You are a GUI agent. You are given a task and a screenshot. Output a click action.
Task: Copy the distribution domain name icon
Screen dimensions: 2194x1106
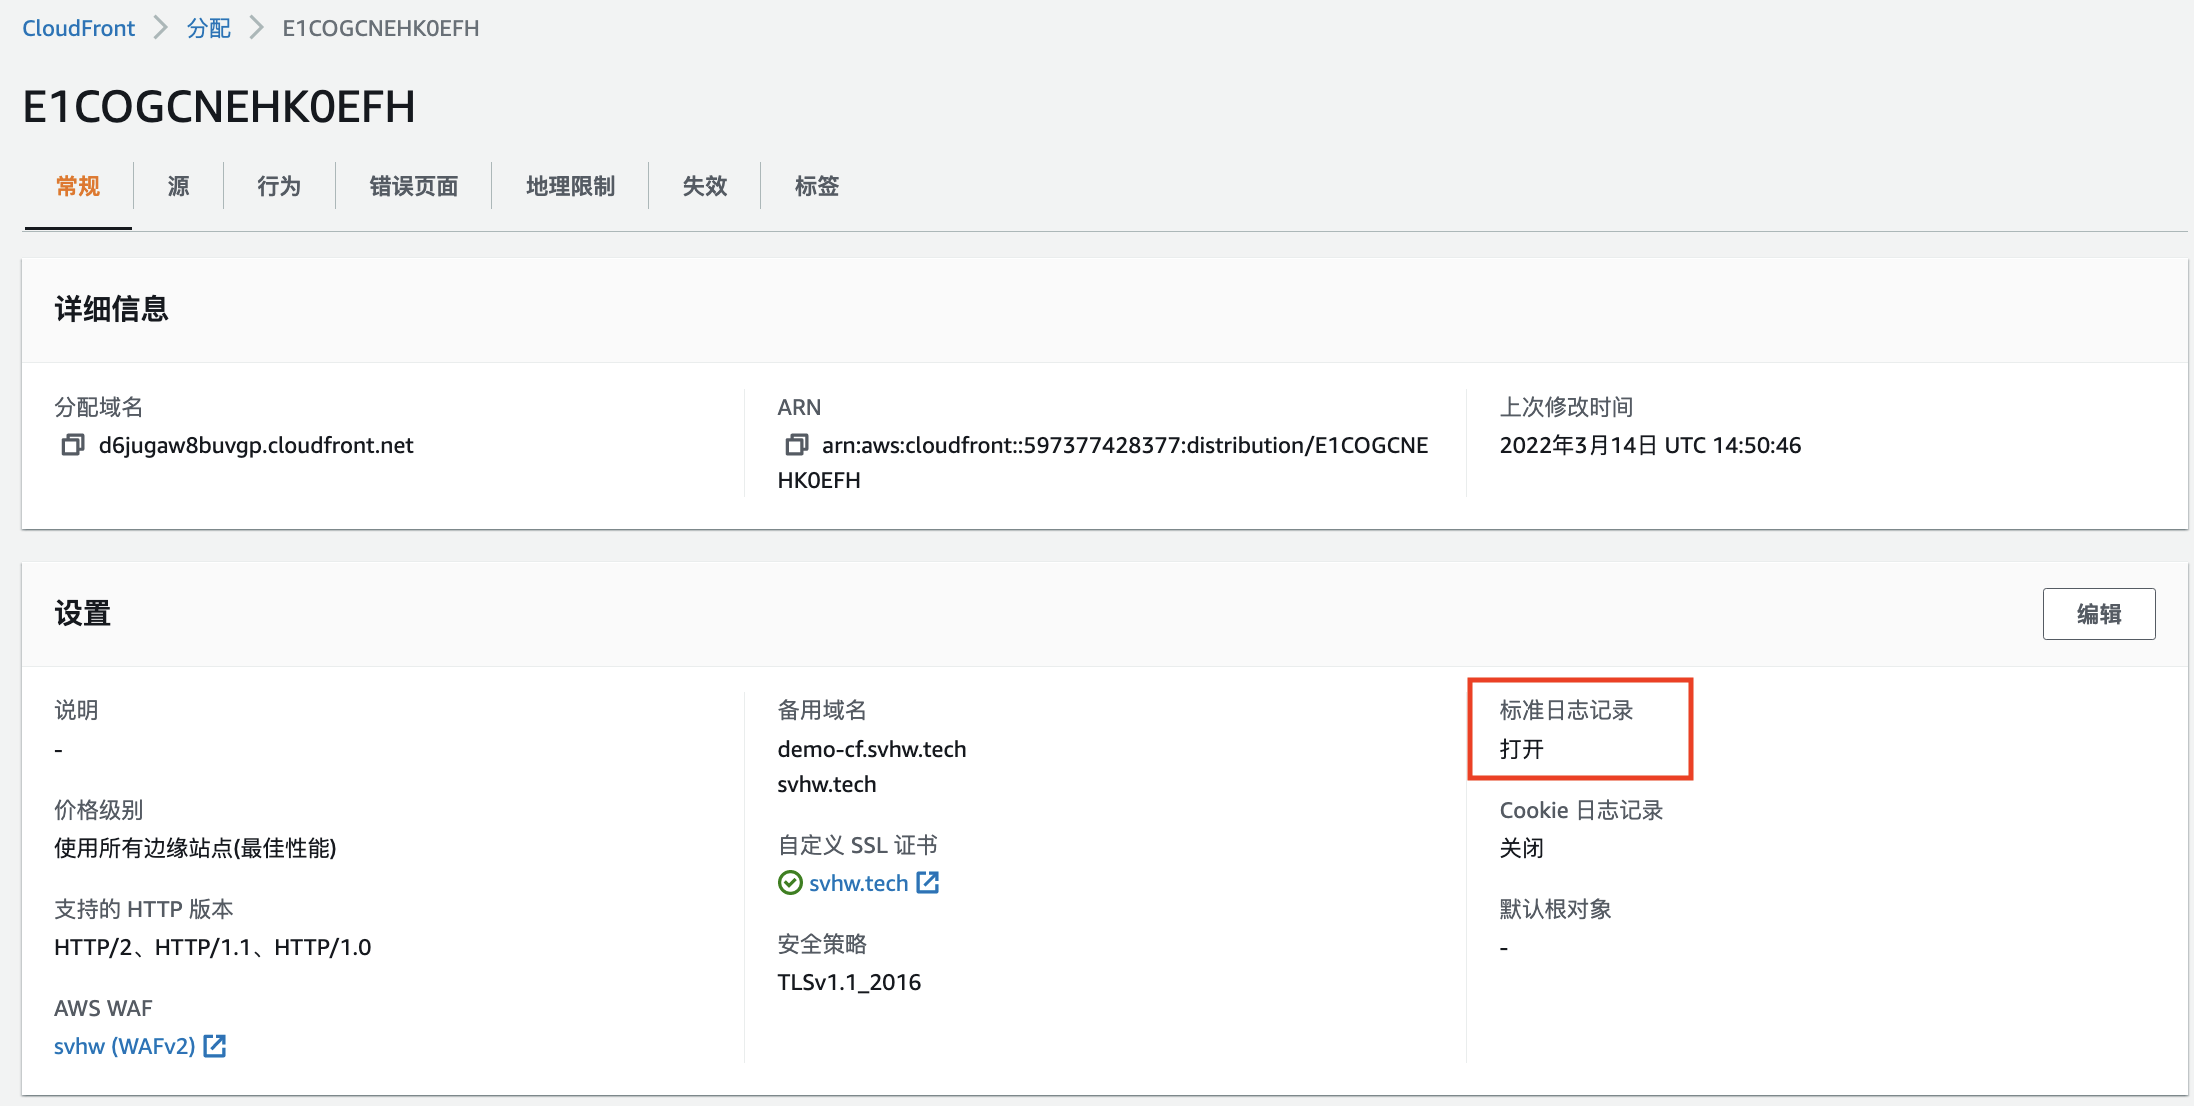coord(72,445)
